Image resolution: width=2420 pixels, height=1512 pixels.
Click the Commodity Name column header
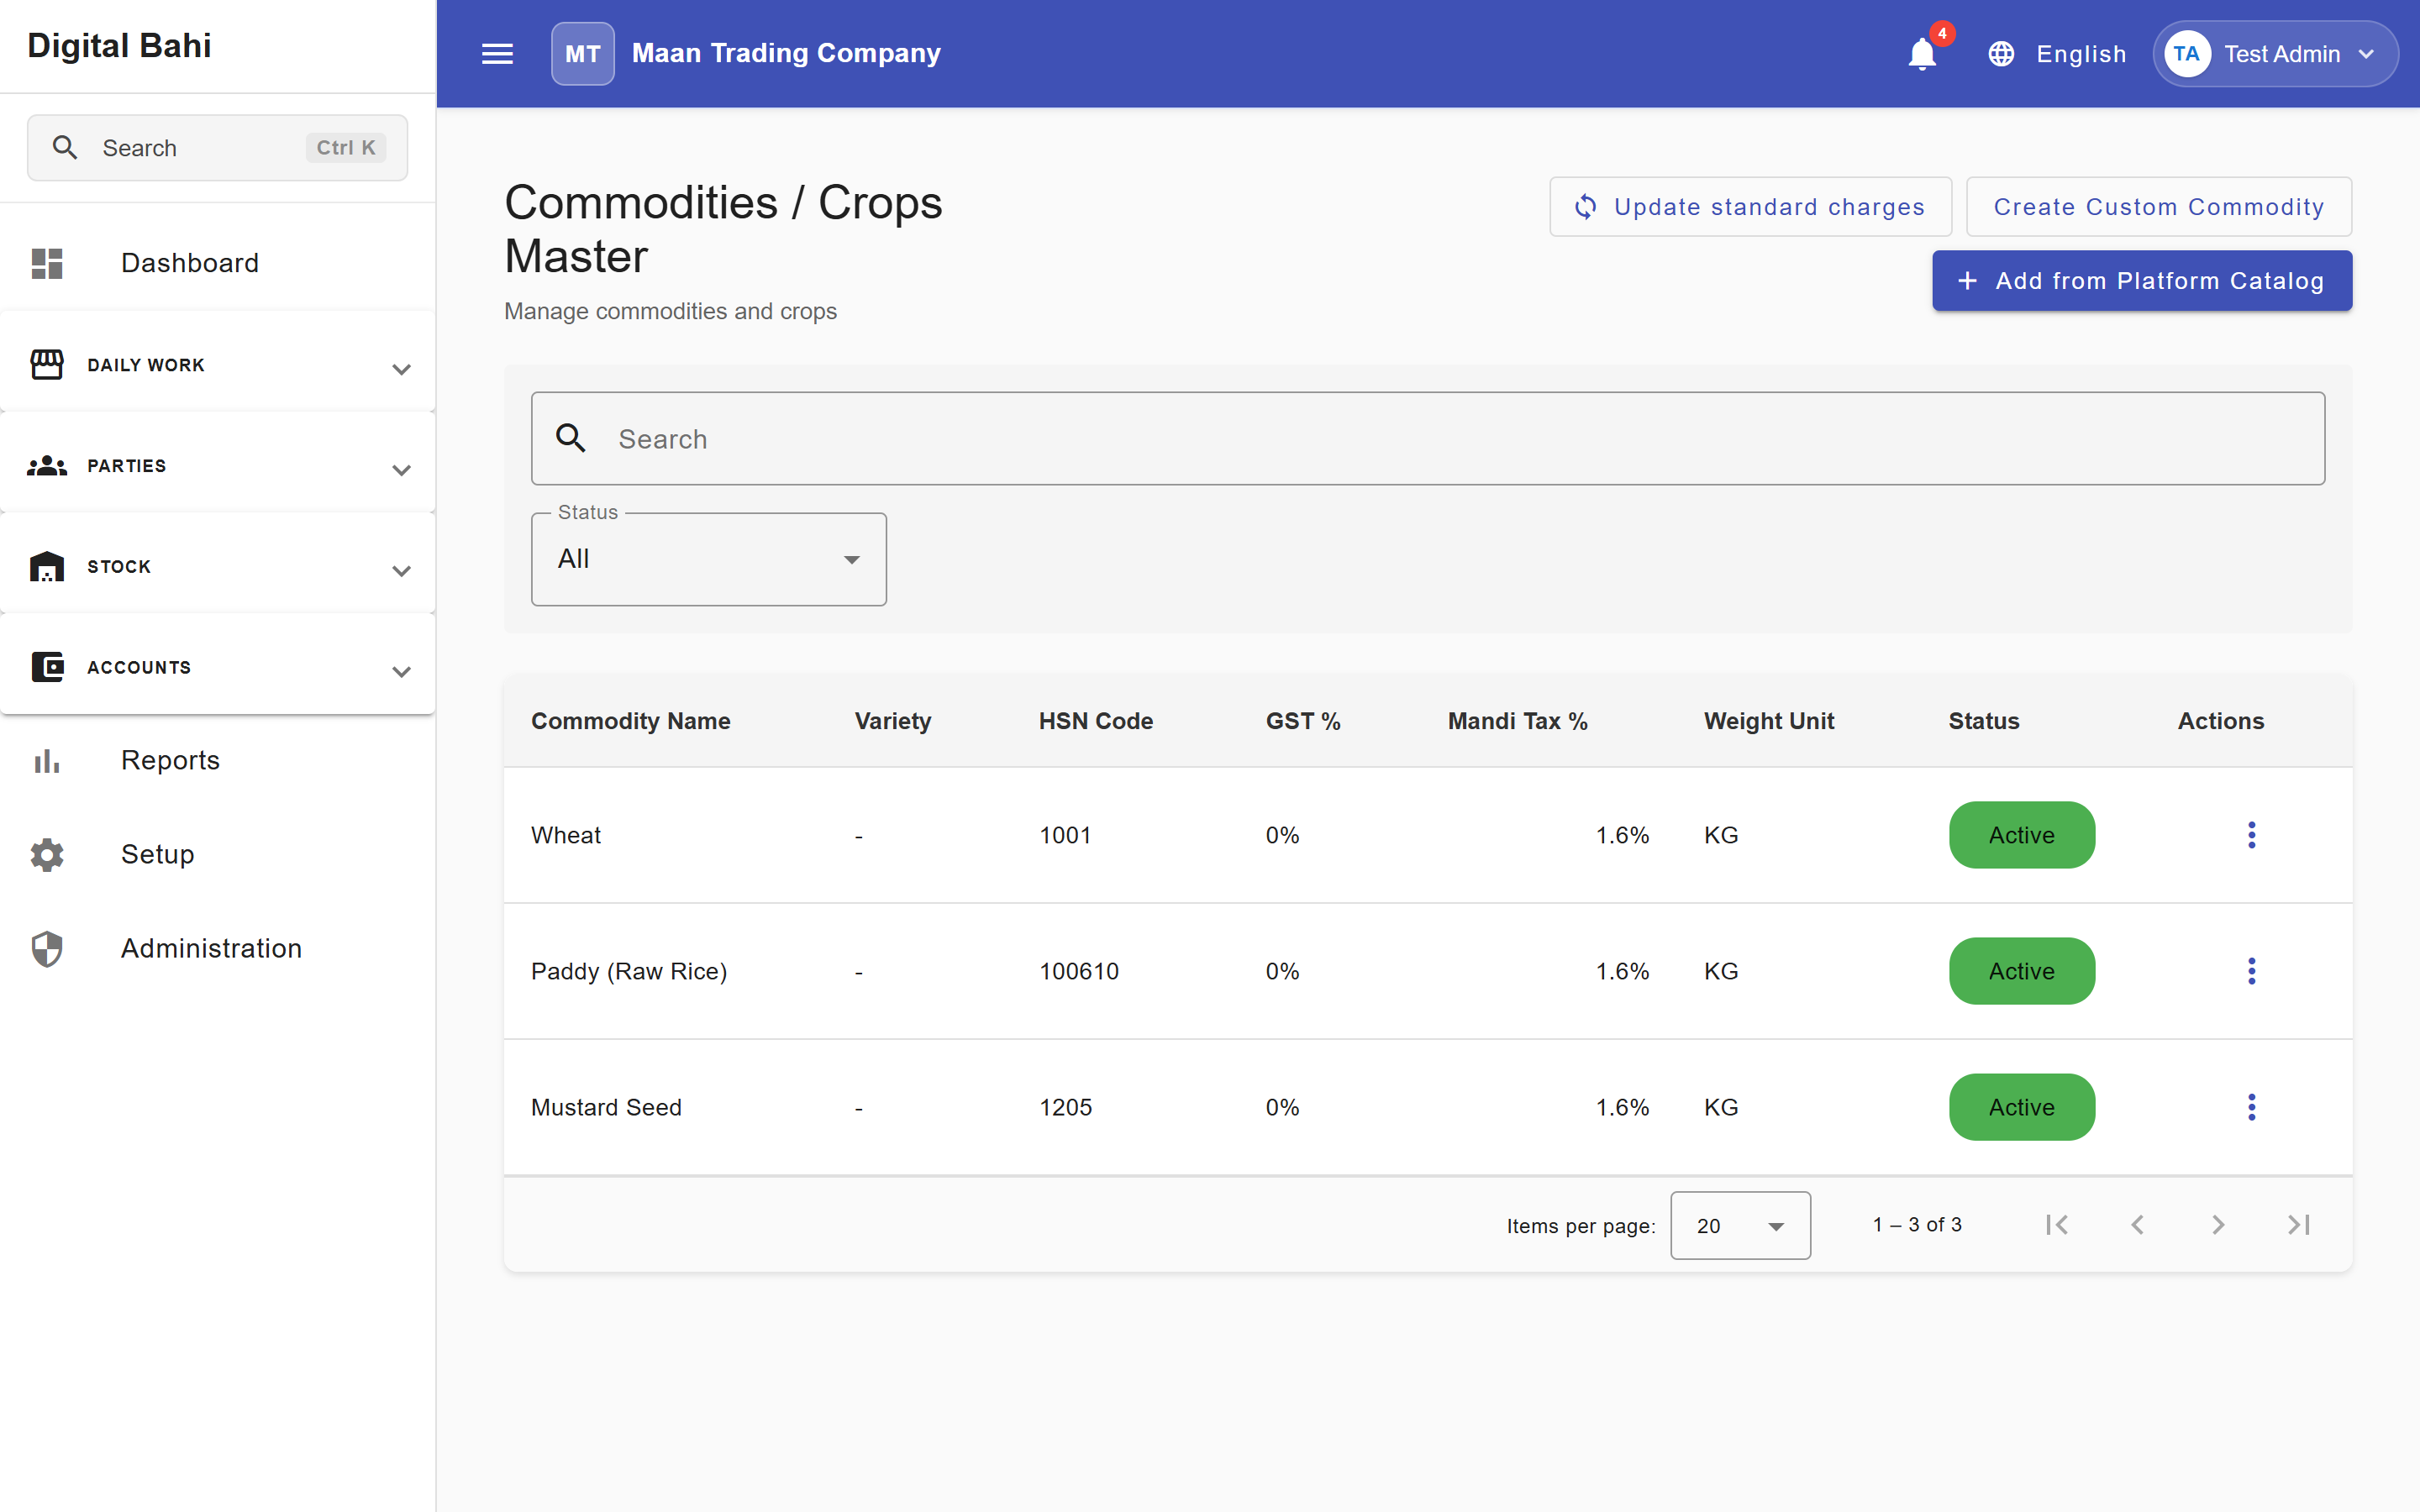coord(630,721)
